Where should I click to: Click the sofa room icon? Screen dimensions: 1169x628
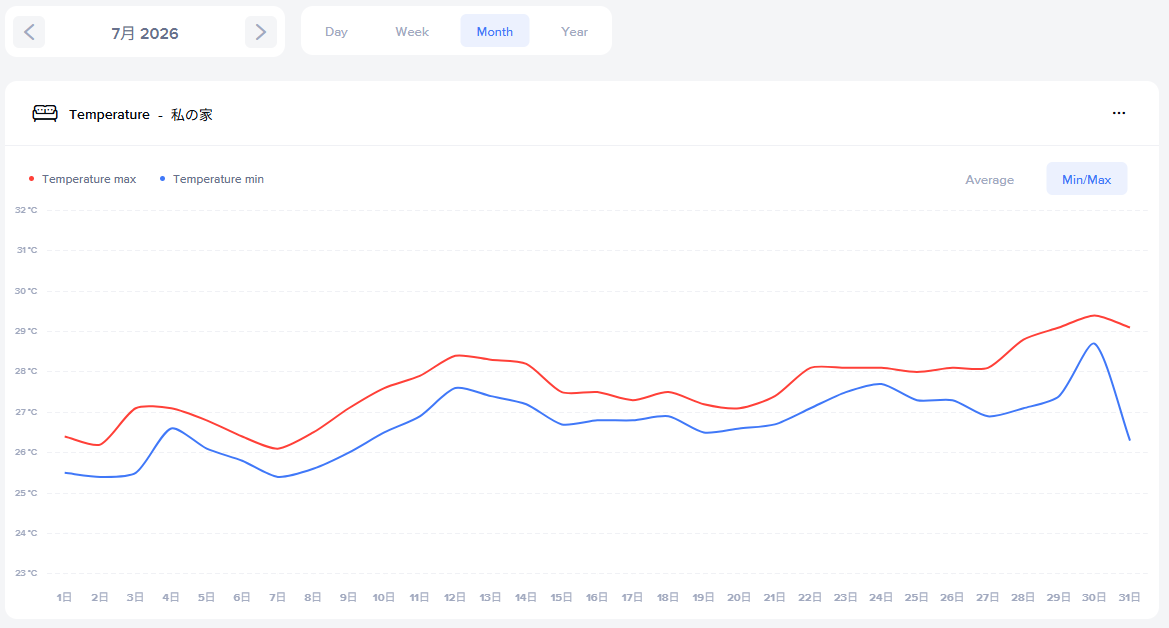(x=45, y=113)
